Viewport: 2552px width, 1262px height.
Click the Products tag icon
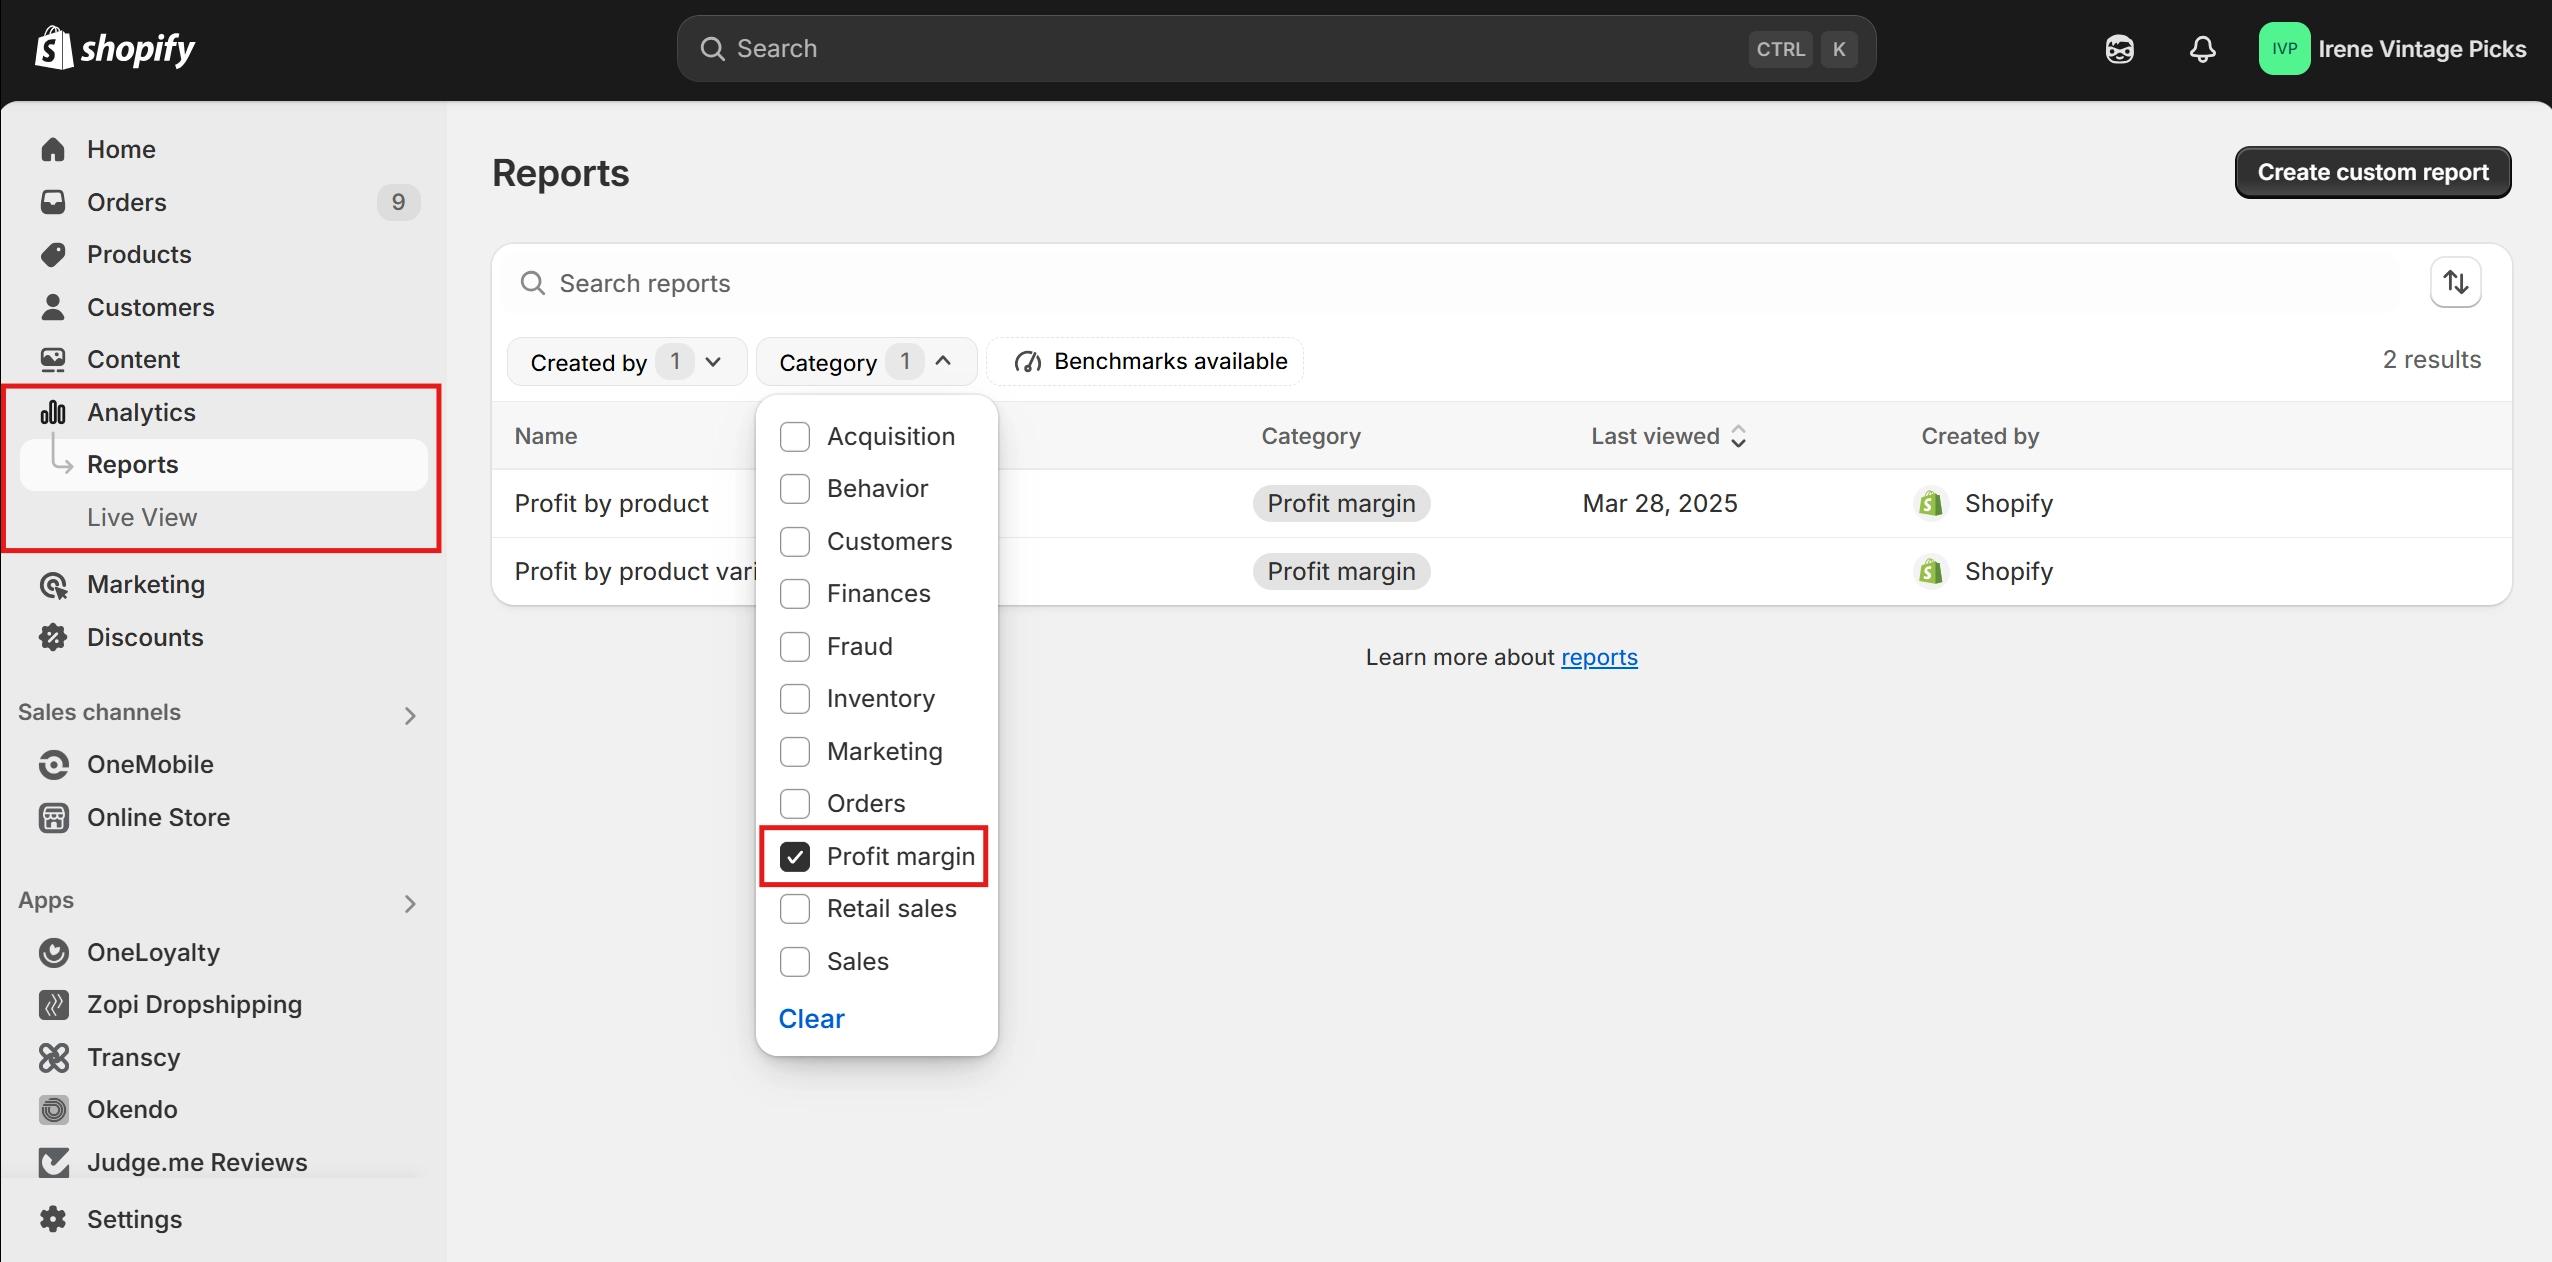(x=53, y=254)
